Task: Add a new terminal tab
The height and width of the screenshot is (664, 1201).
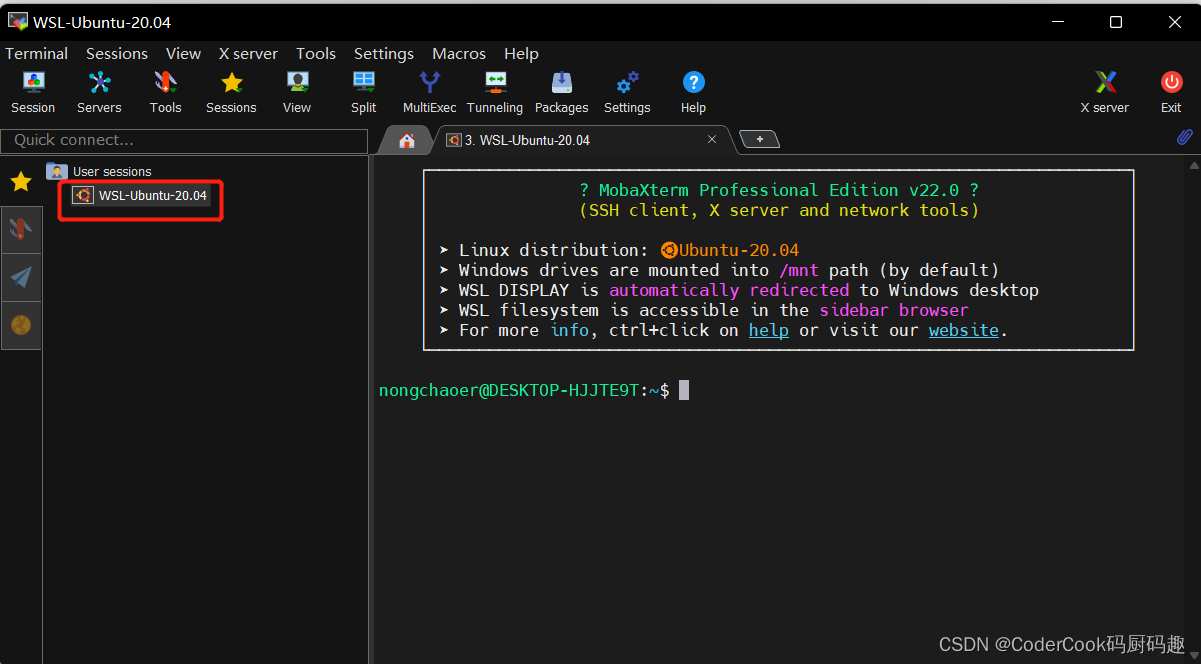Action: [760, 140]
